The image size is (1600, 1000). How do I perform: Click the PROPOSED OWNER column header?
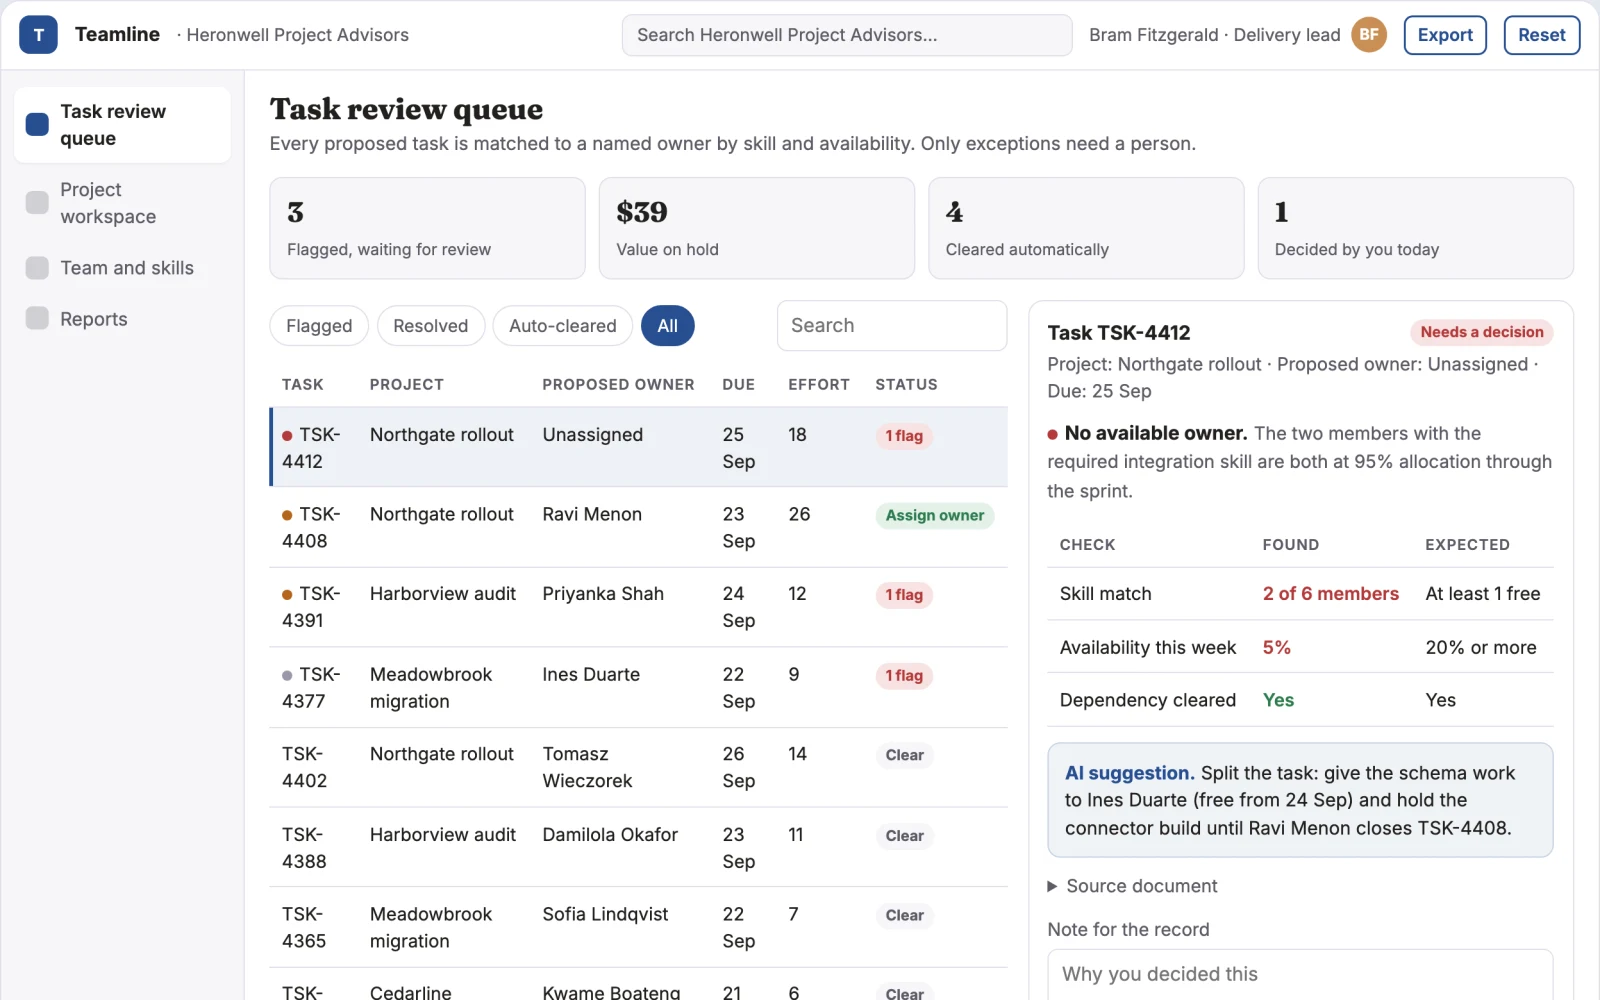[x=618, y=385]
